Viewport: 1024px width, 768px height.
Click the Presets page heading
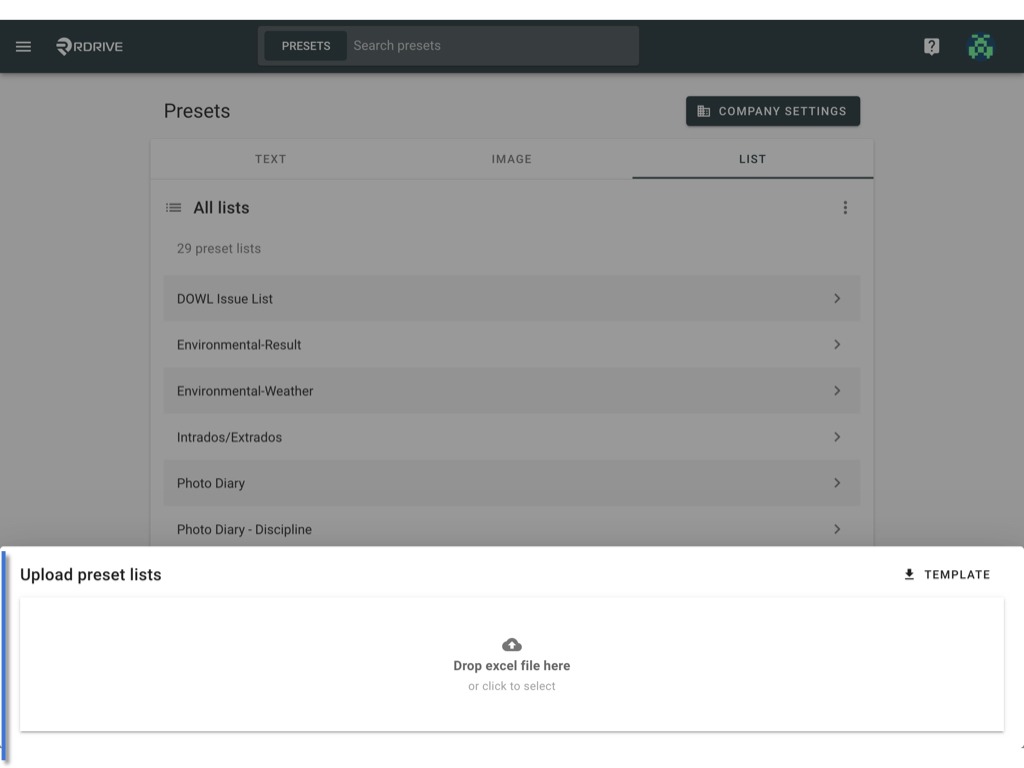[x=197, y=111]
